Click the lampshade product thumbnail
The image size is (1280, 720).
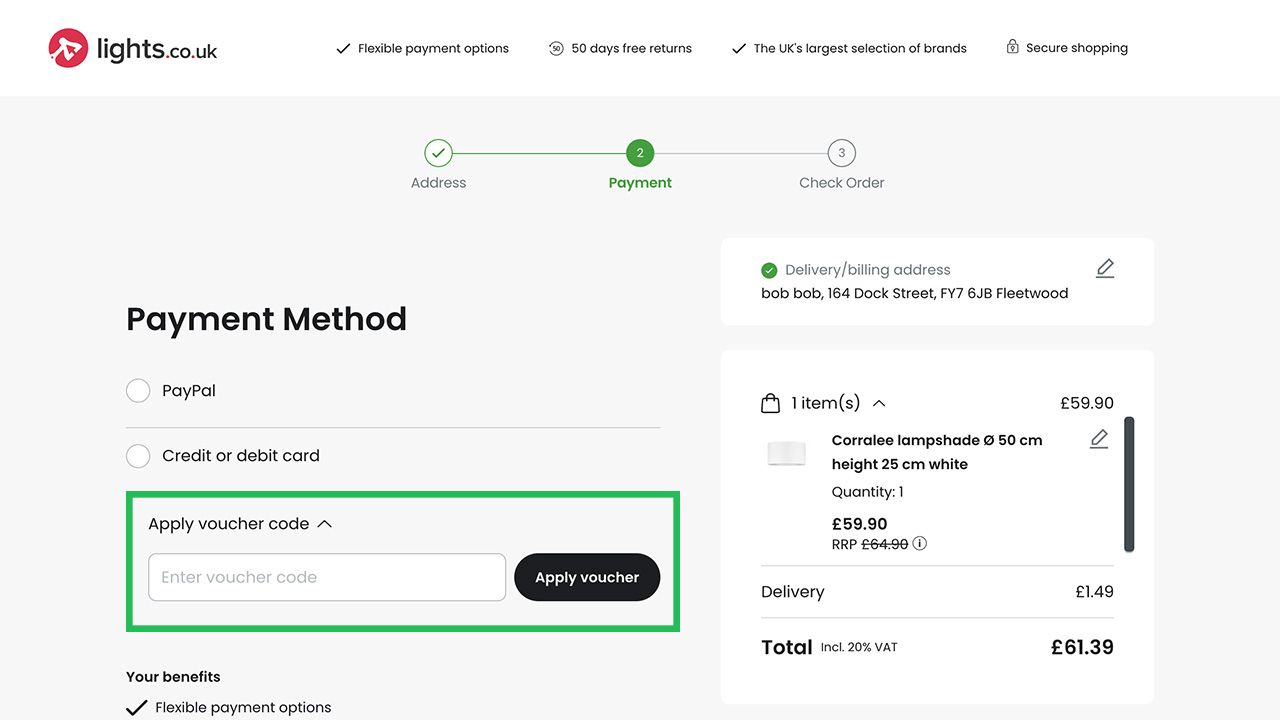(786, 453)
